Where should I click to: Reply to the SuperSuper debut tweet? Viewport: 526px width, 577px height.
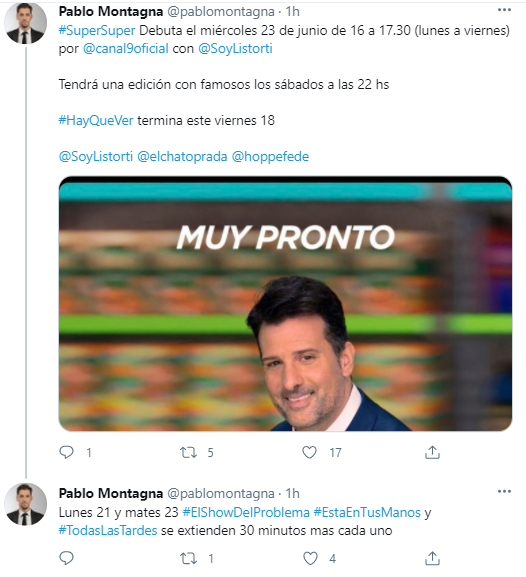tap(67, 452)
